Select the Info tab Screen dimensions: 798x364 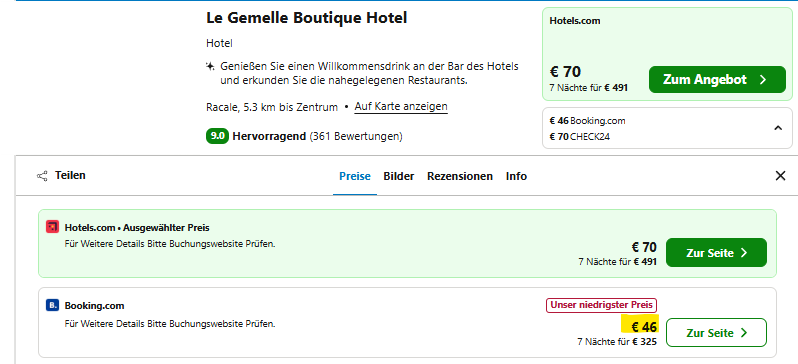coord(516,176)
